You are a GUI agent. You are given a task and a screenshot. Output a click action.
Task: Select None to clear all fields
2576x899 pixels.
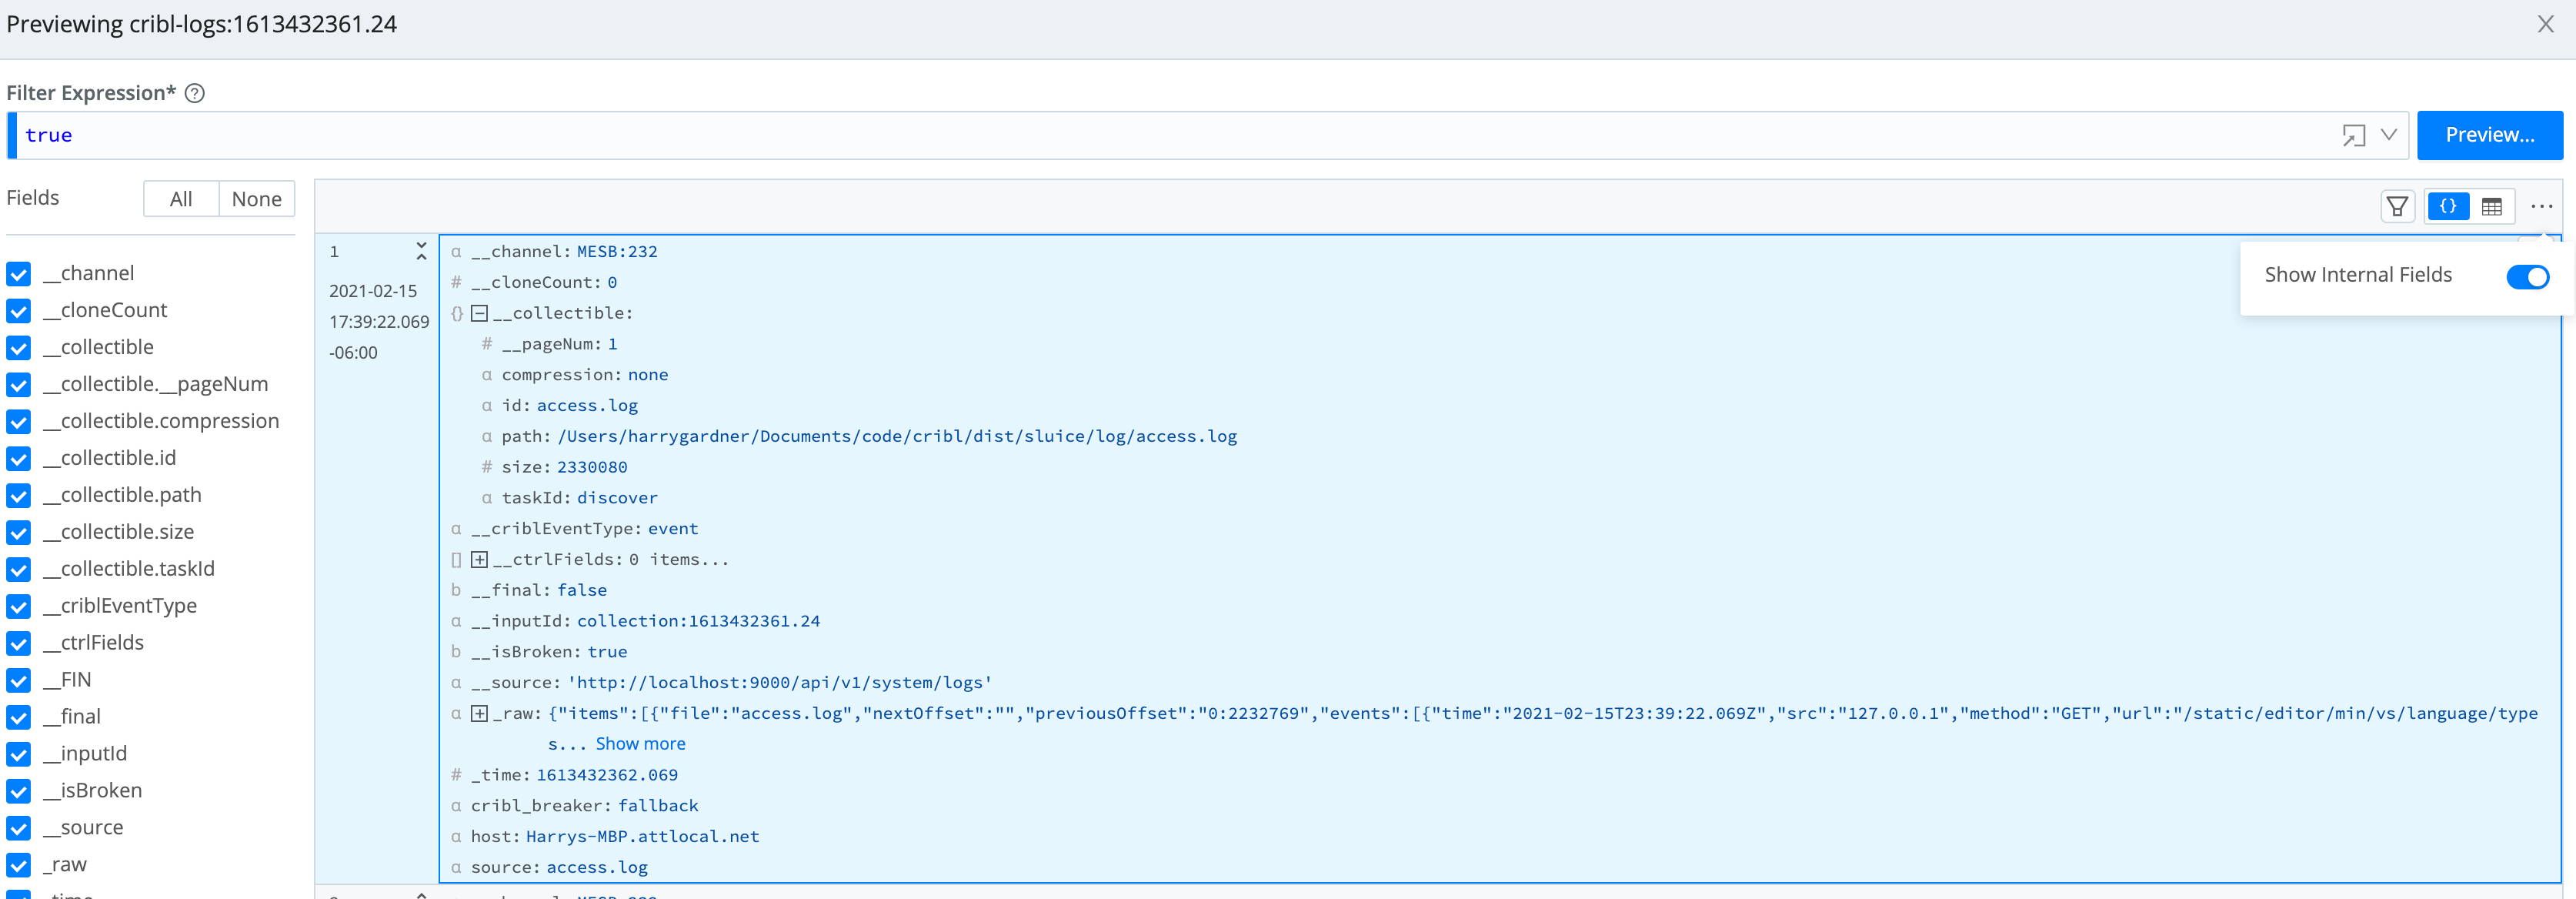coord(256,198)
